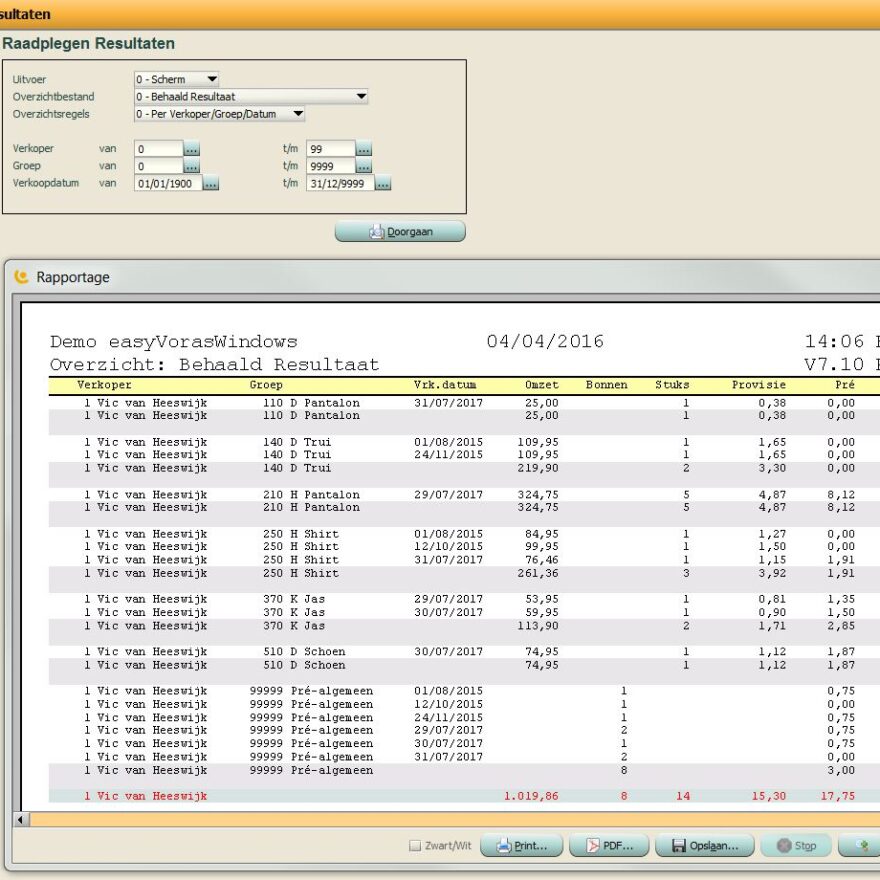The image size is (880, 880).
Task: Click the Verkoopdatum t/m date field
Action: pos(341,184)
